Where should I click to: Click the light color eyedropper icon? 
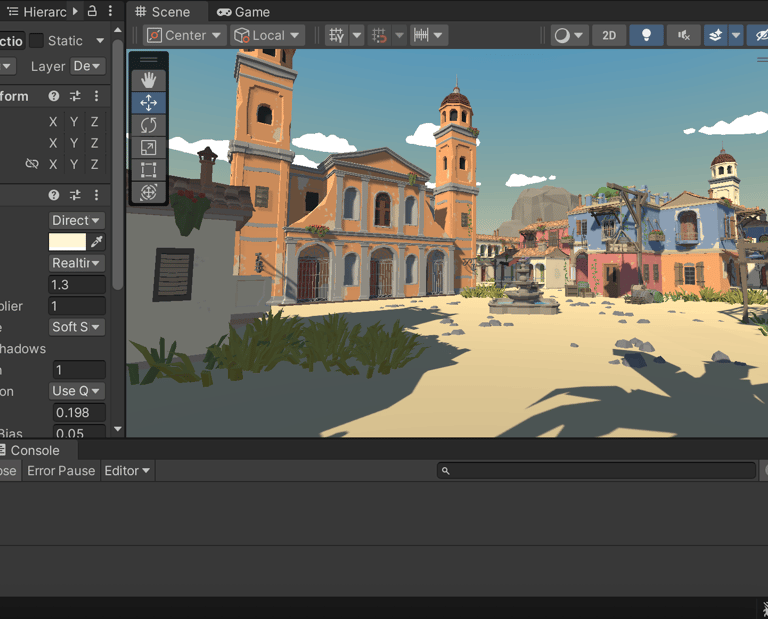97,242
